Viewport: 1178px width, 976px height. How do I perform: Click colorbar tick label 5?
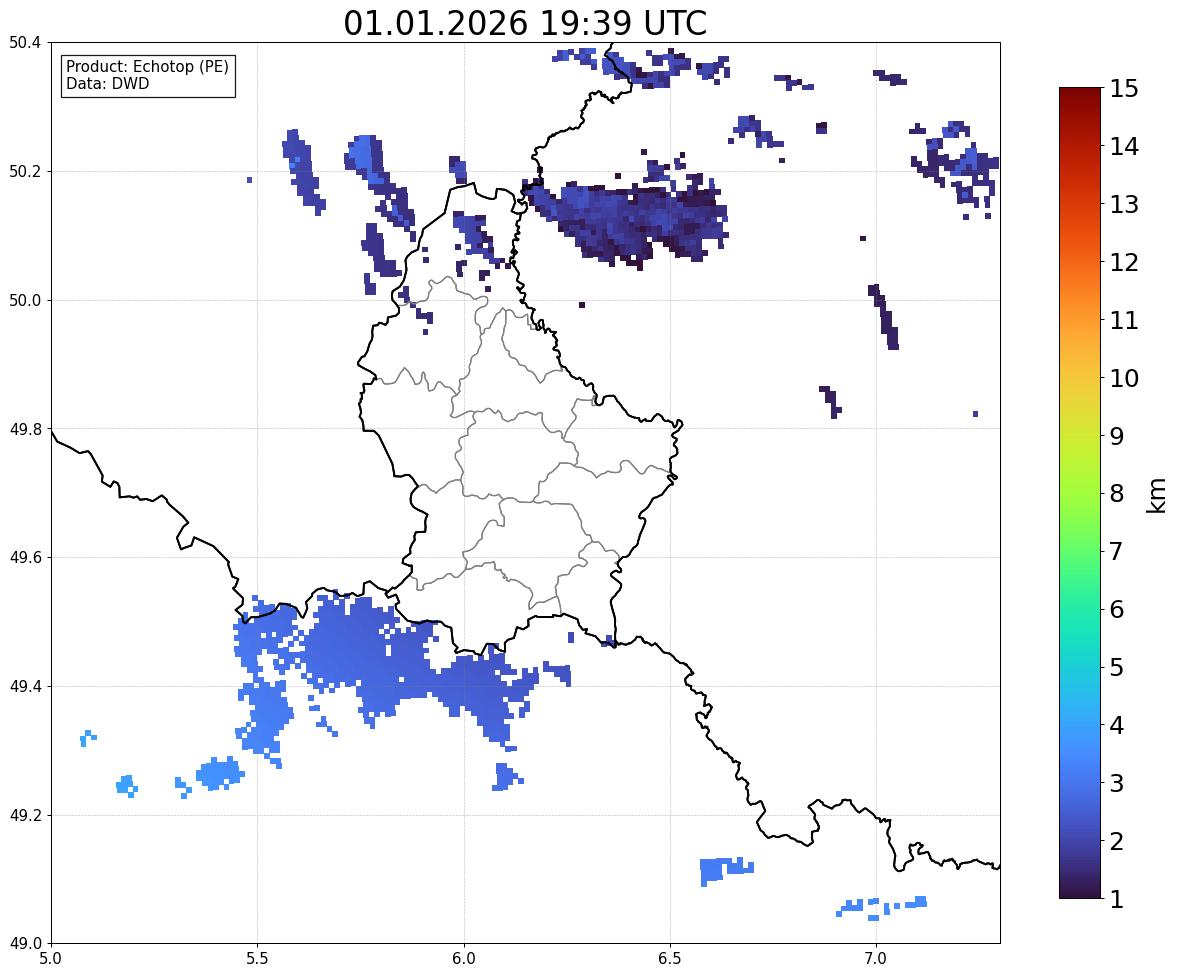pyautogui.click(x=1117, y=667)
